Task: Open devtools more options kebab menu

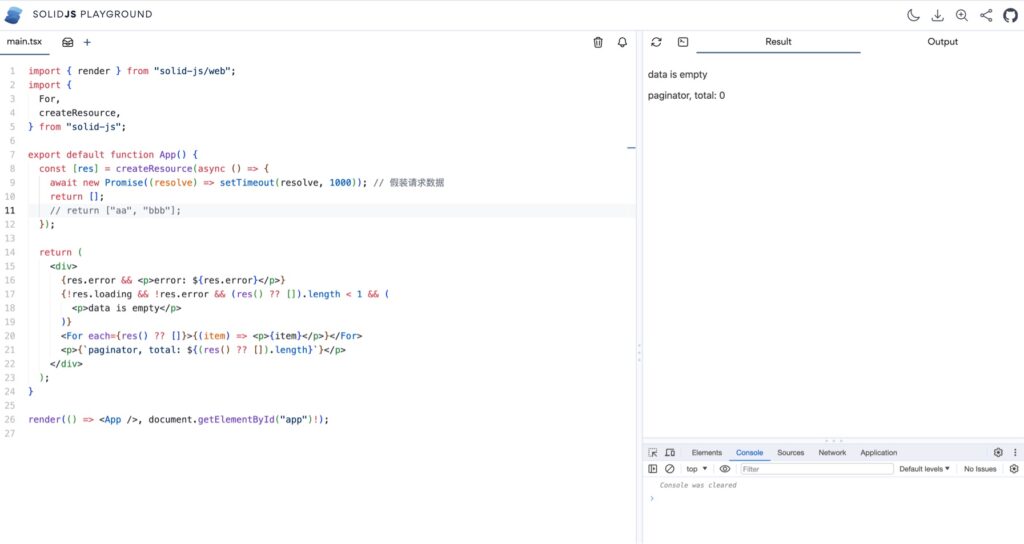Action: pos(1015,453)
